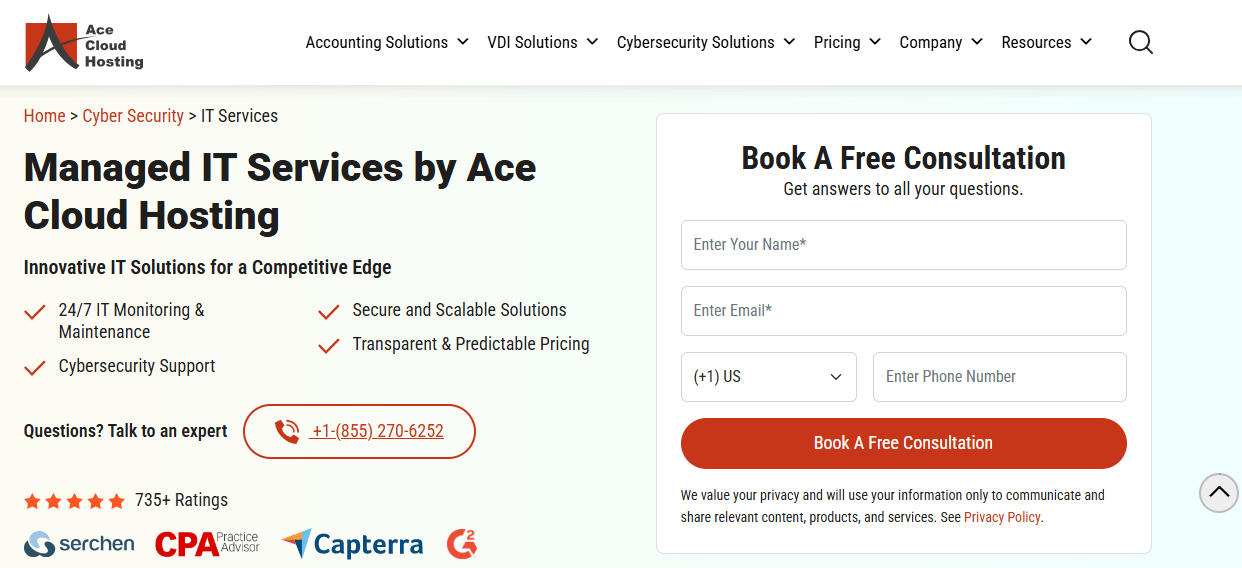This screenshot has height=568, width=1242.
Task: Click the CPA Practice Advisor logo
Action: [x=207, y=544]
